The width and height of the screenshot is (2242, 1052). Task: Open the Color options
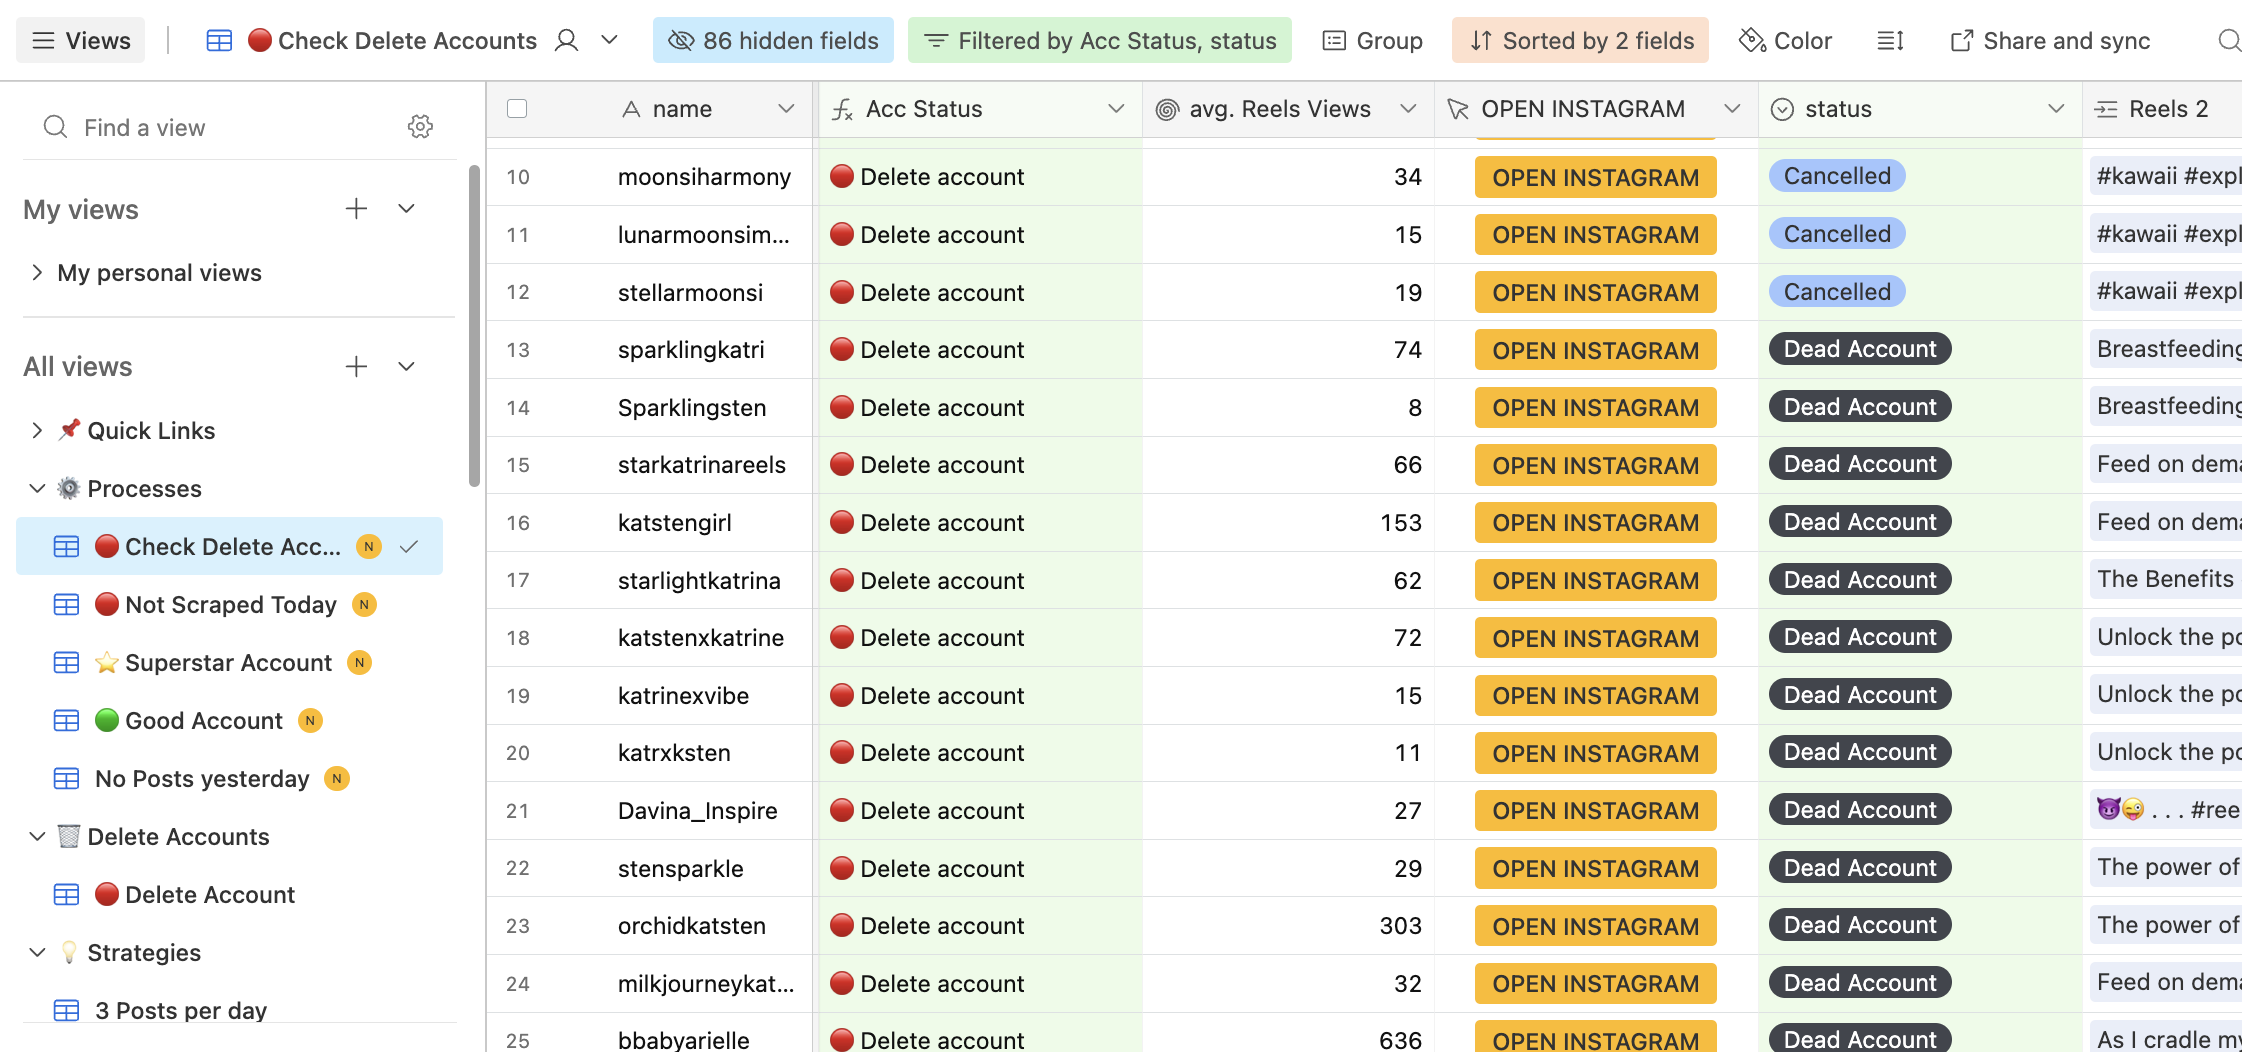[x=1785, y=40]
